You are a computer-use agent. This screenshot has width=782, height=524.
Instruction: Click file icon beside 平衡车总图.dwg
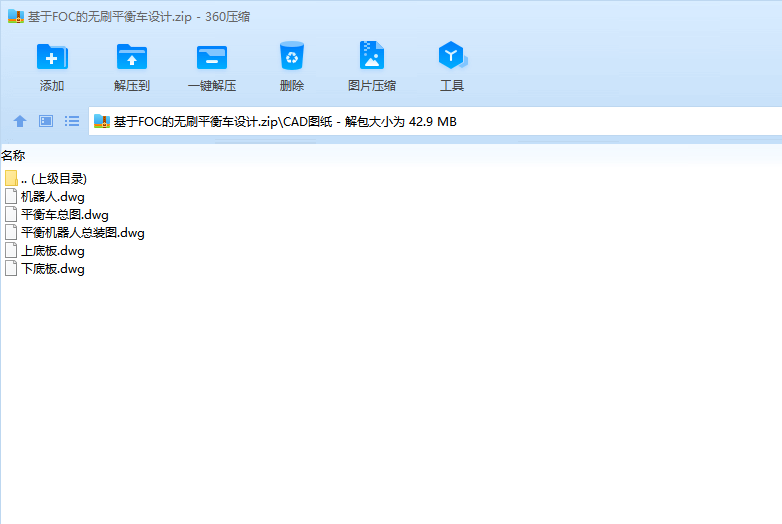click(11, 214)
